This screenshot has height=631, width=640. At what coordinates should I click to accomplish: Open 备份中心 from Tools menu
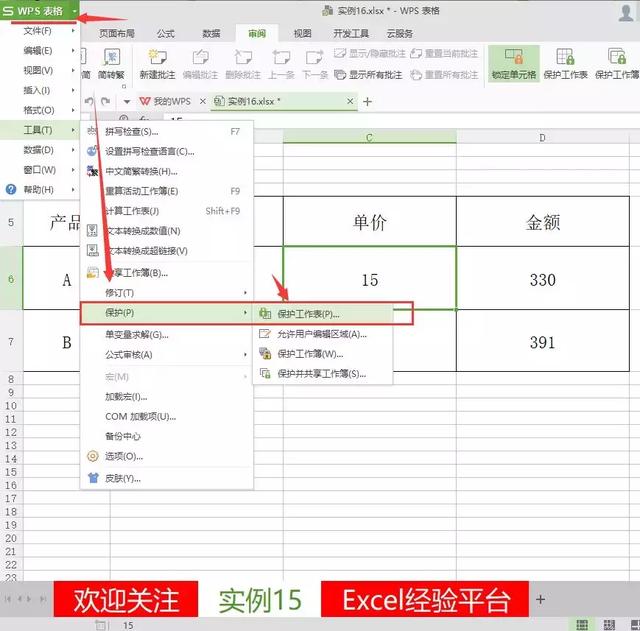click(167, 436)
